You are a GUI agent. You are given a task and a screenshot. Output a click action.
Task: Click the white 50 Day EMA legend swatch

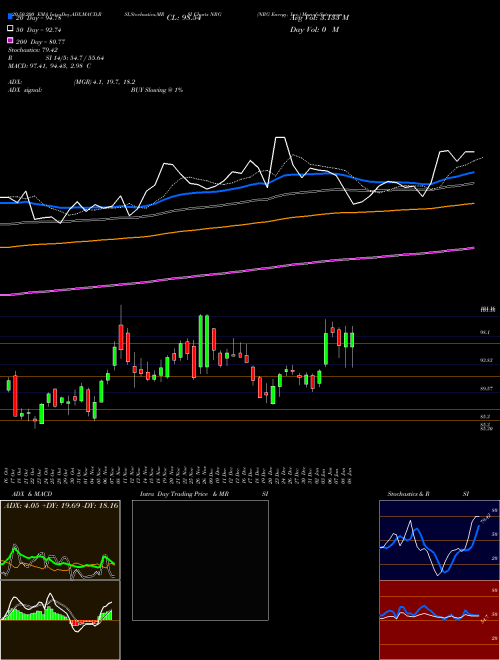coord(10,29)
